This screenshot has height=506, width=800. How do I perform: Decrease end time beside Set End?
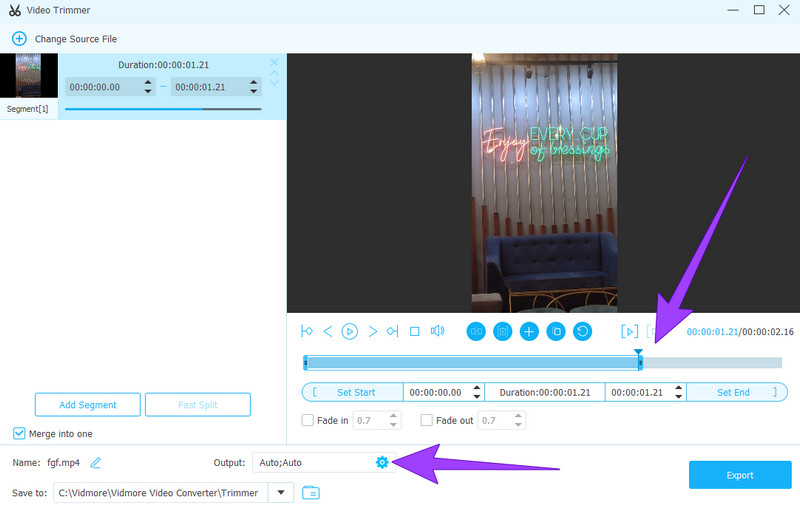coord(679,396)
